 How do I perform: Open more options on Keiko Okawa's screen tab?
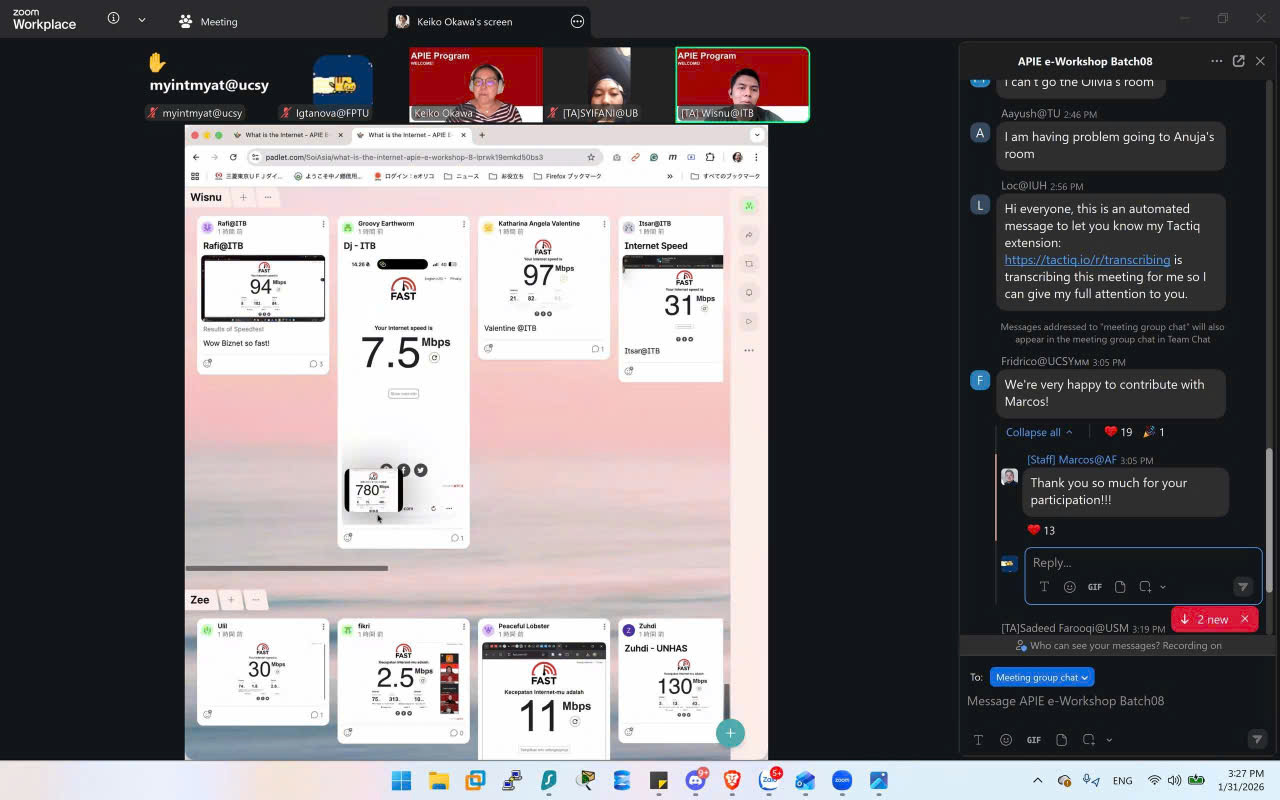point(577,21)
